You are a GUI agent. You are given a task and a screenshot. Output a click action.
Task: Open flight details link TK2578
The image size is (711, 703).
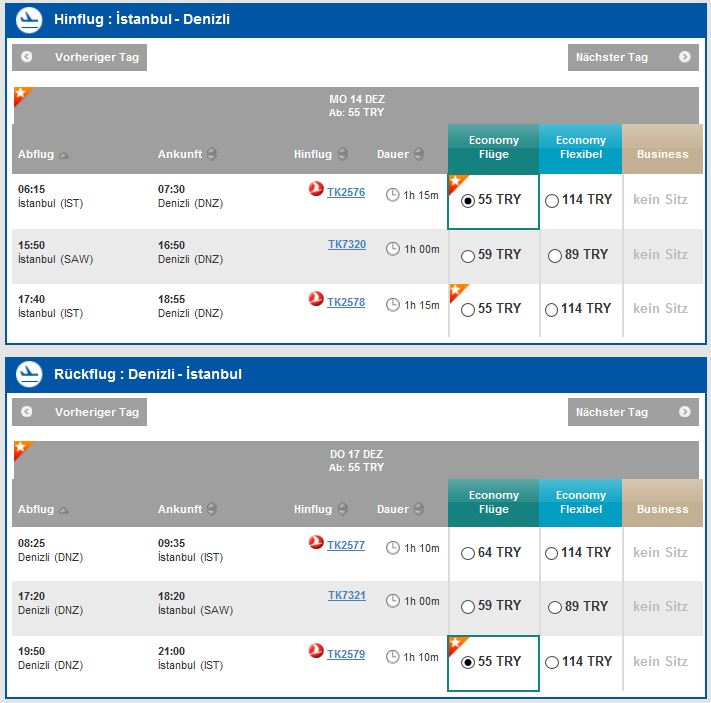pos(346,303)
